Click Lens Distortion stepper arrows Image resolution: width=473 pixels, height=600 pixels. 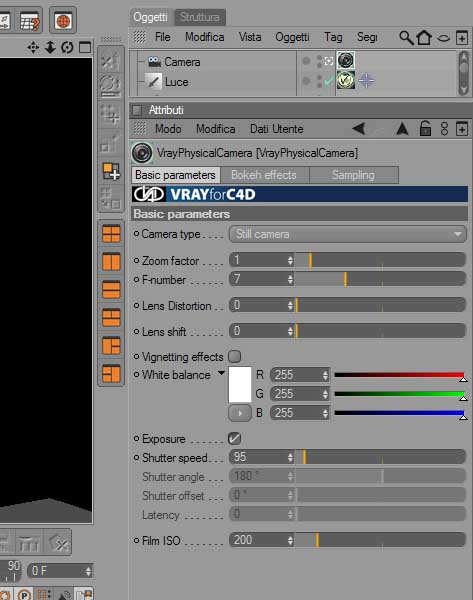click(290, 305)
